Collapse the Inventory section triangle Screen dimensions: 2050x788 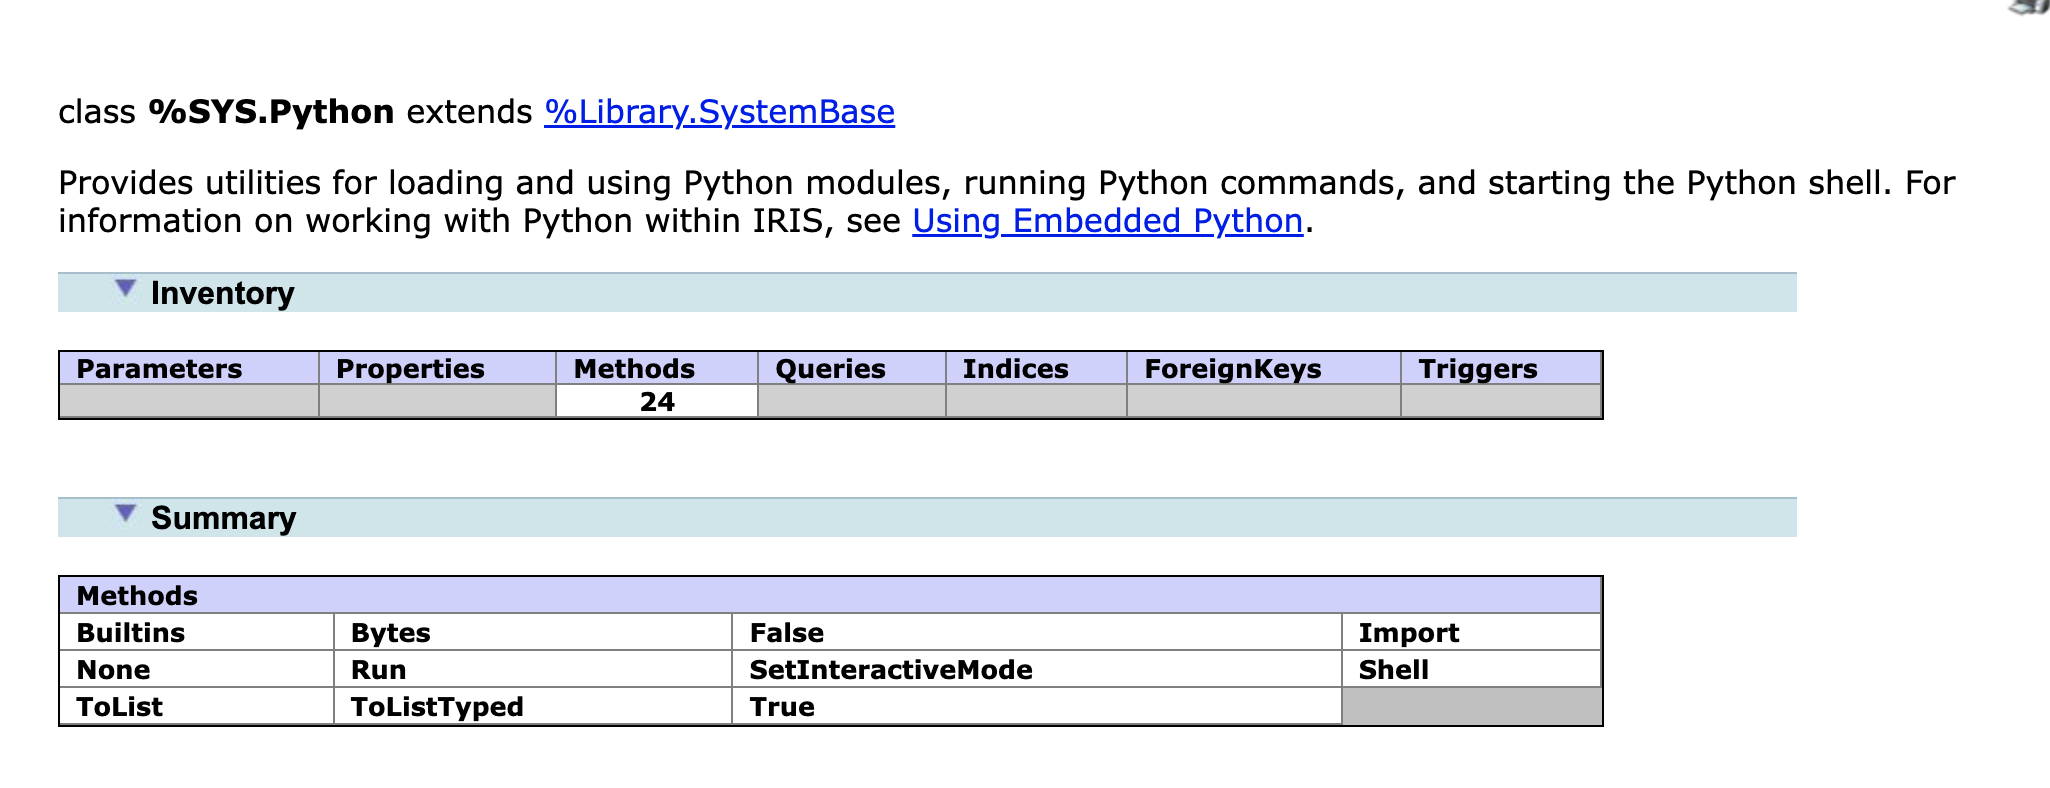click(x=125, y=289)
